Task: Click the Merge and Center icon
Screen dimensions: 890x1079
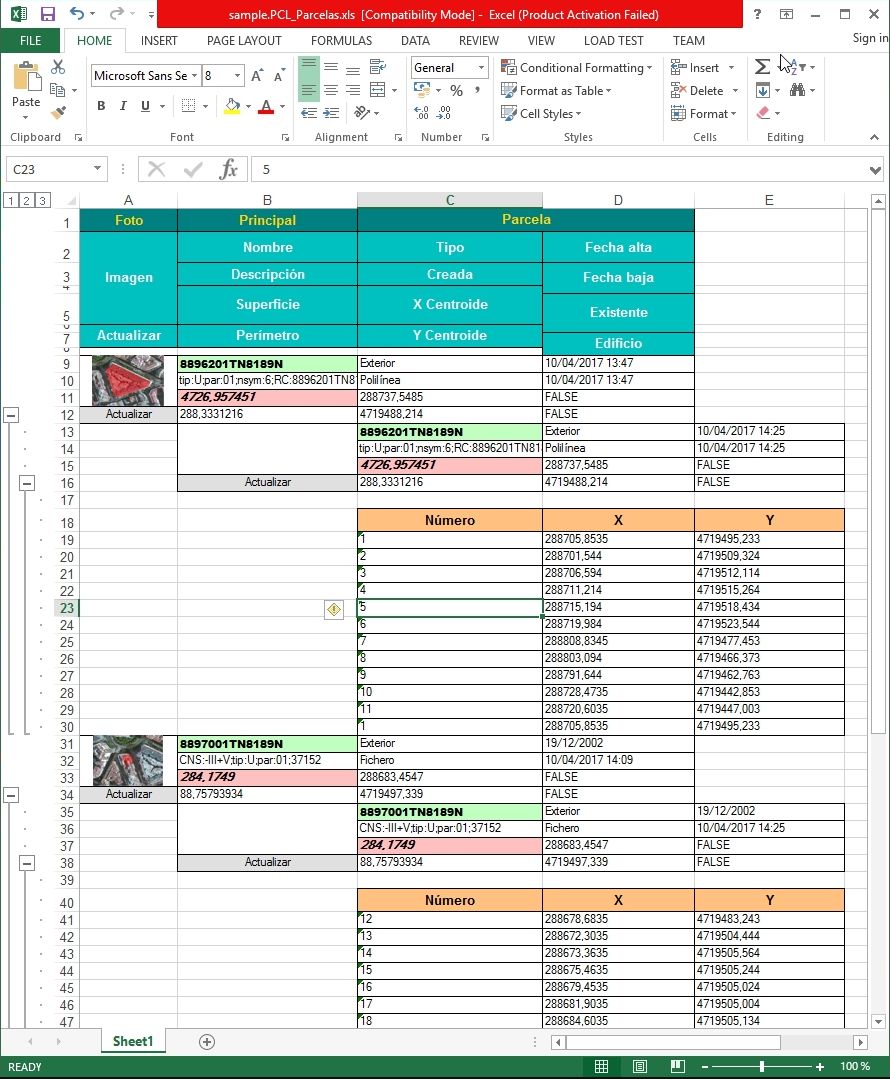Action: pyautogui.click(x=377, y=90)
